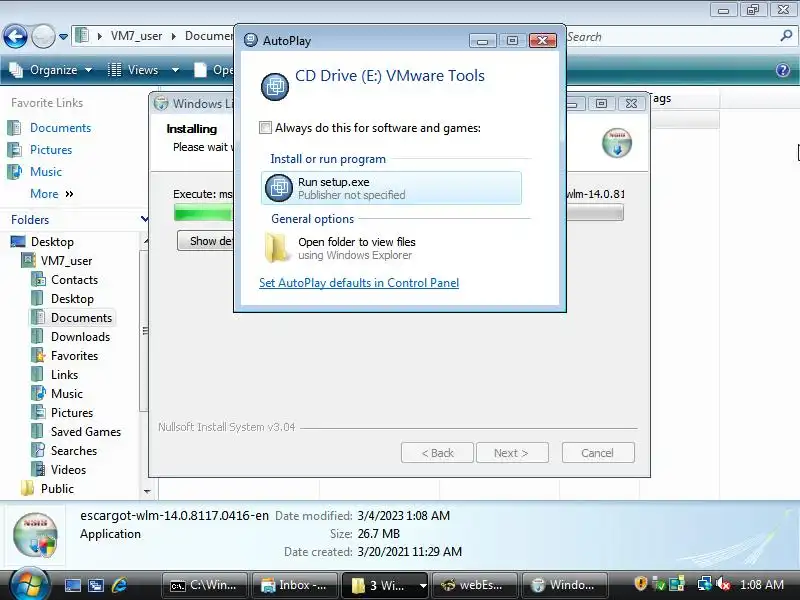Click Switch between windows icon
Viewport: 800px width, 600px height.
[x=96, y=585]
